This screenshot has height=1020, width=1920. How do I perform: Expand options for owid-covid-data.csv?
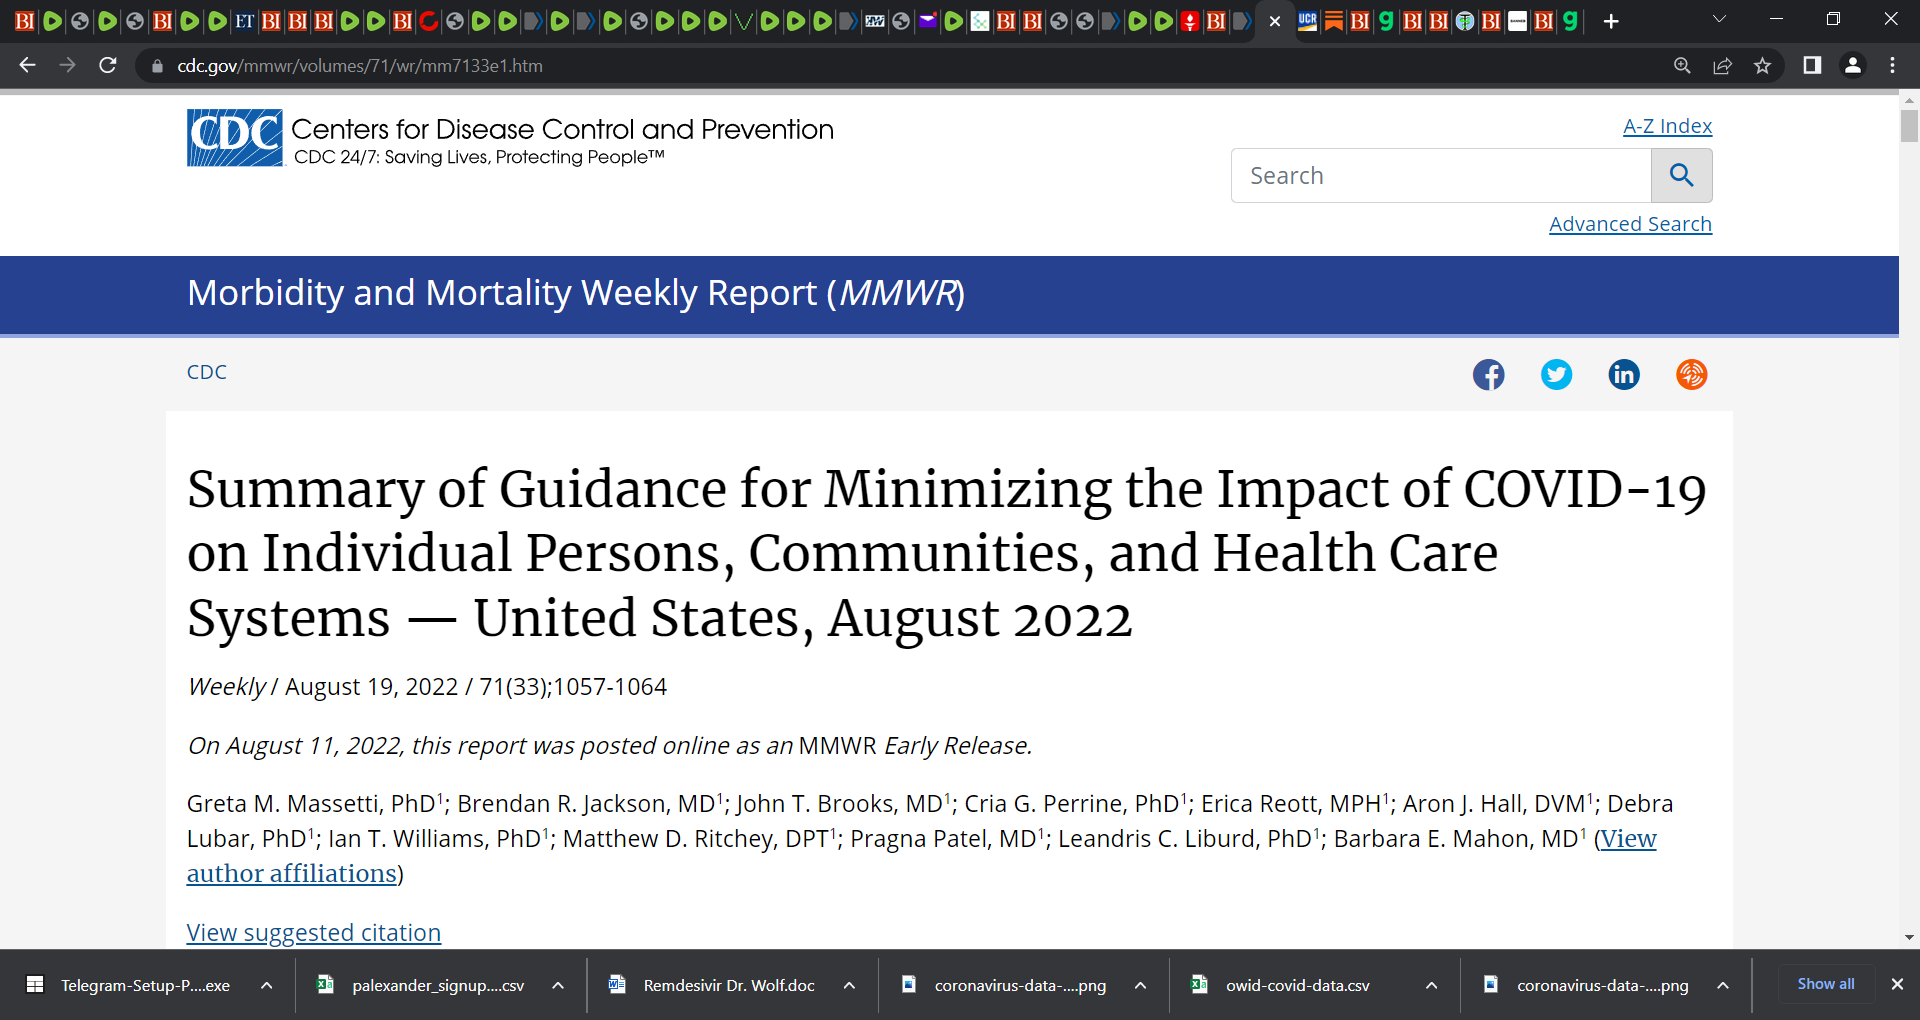(x=1431, y=985)
